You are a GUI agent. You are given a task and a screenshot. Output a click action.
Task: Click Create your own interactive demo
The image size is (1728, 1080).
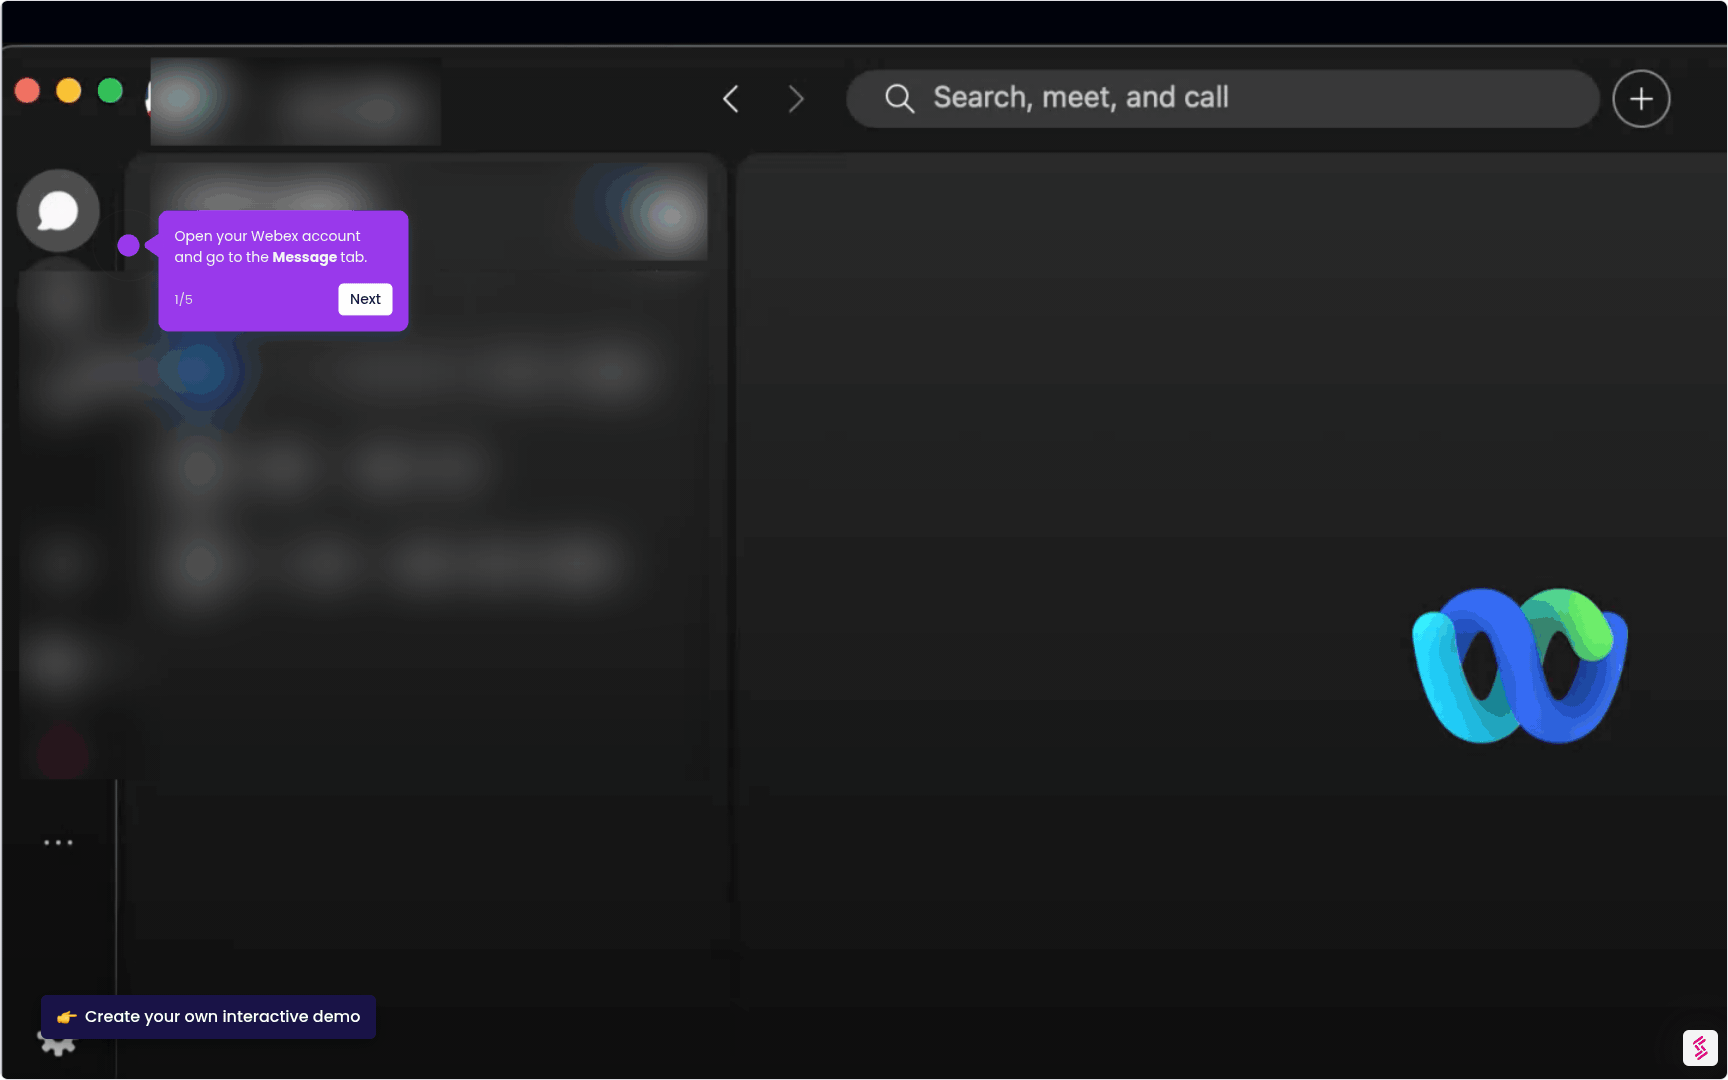pos(208,1016)
